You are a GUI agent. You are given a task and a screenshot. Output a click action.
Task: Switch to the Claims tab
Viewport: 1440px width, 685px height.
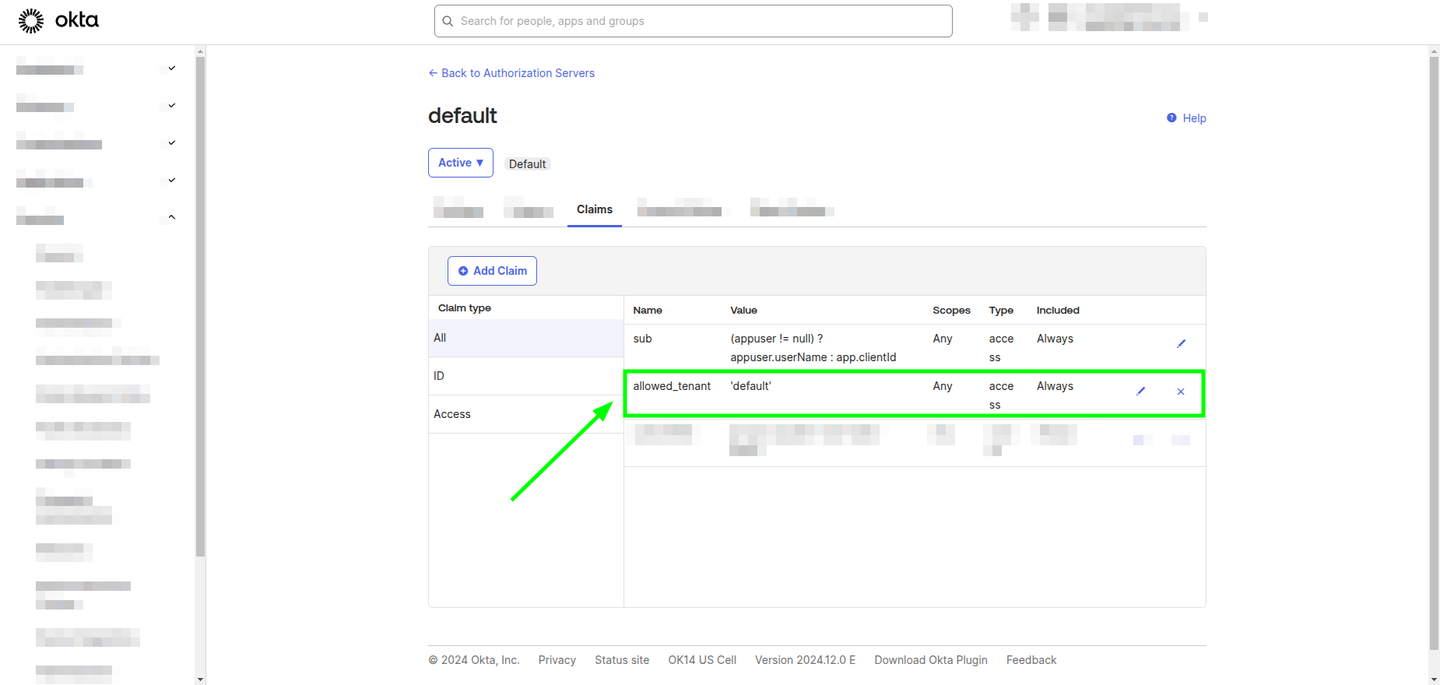click(594, 209)
